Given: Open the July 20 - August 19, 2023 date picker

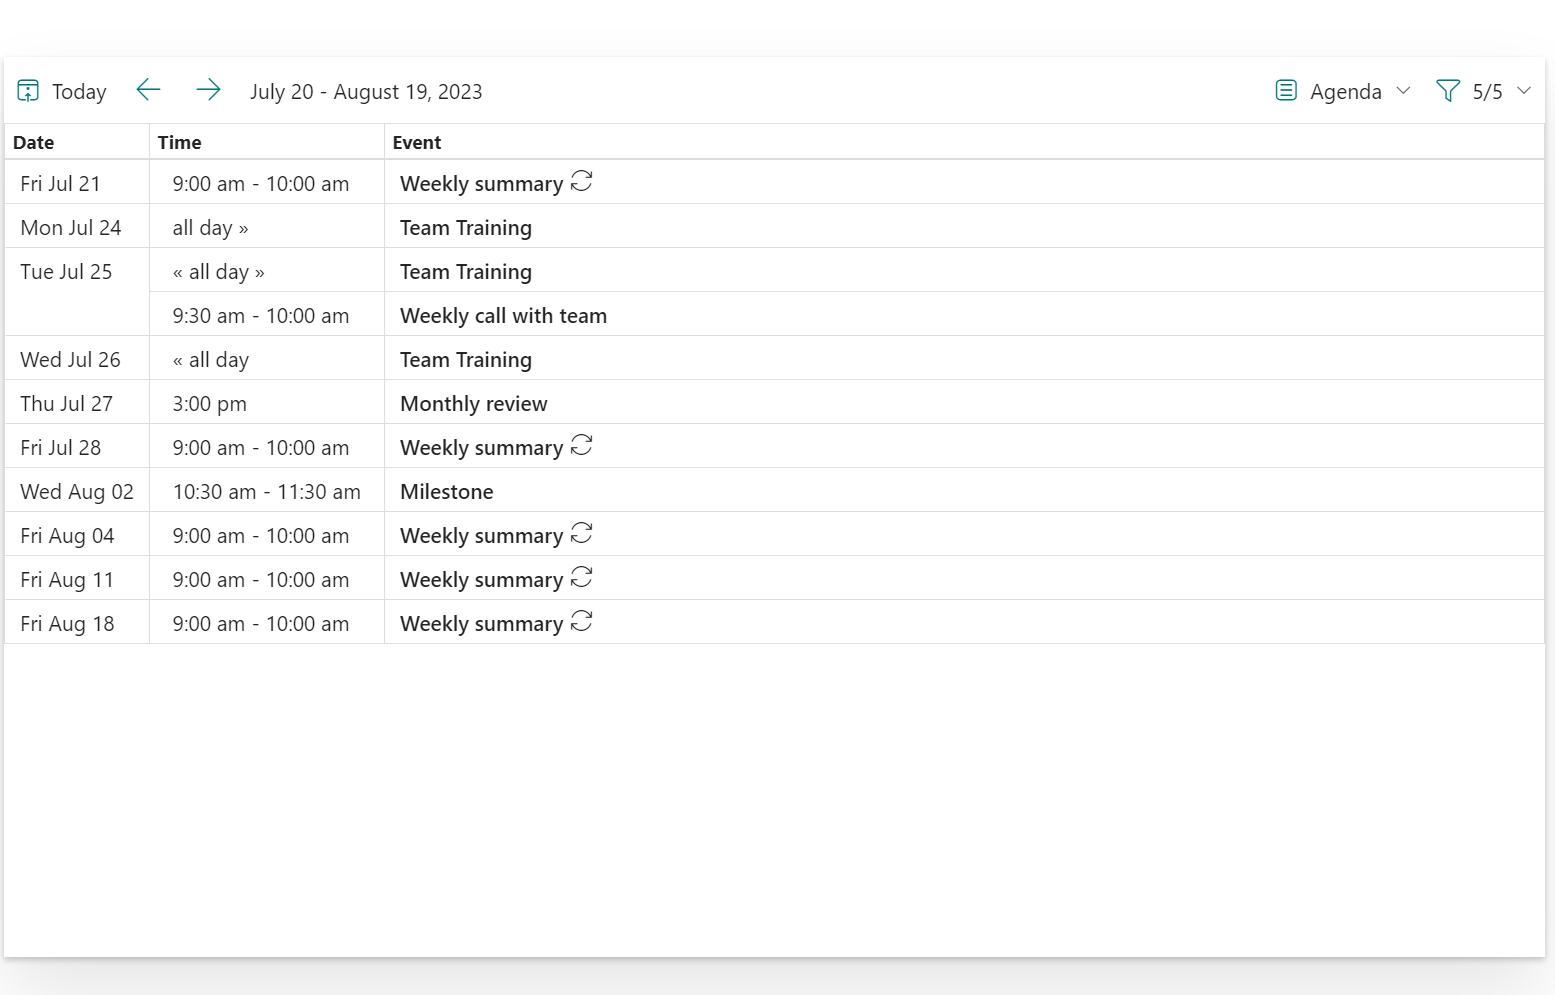Looking at the screenshot, I should coord(366,92).
